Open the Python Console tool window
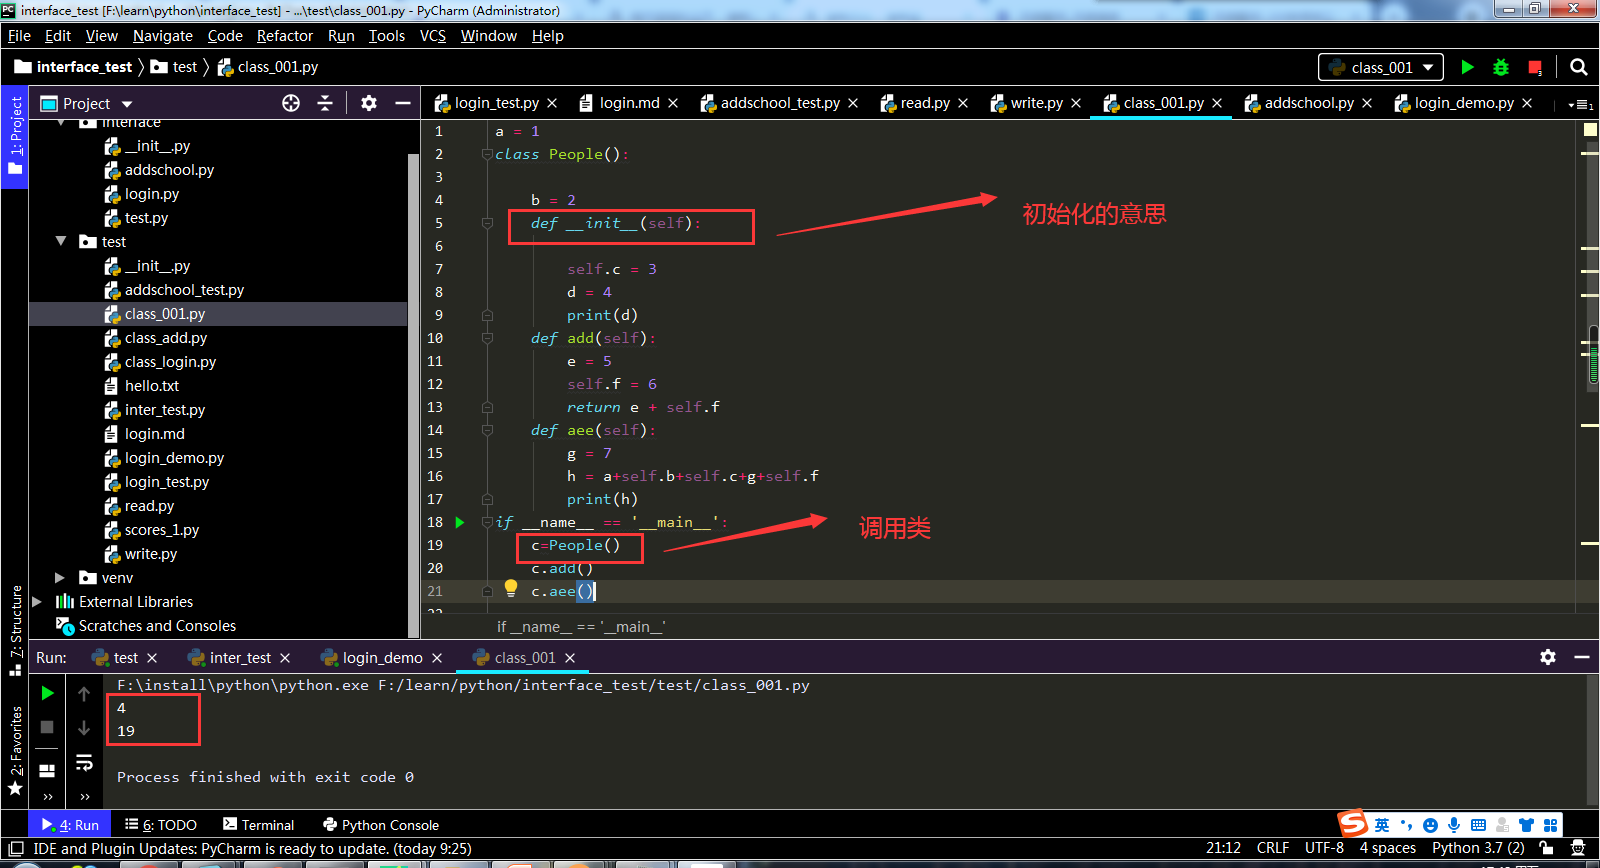 point(381,825)
